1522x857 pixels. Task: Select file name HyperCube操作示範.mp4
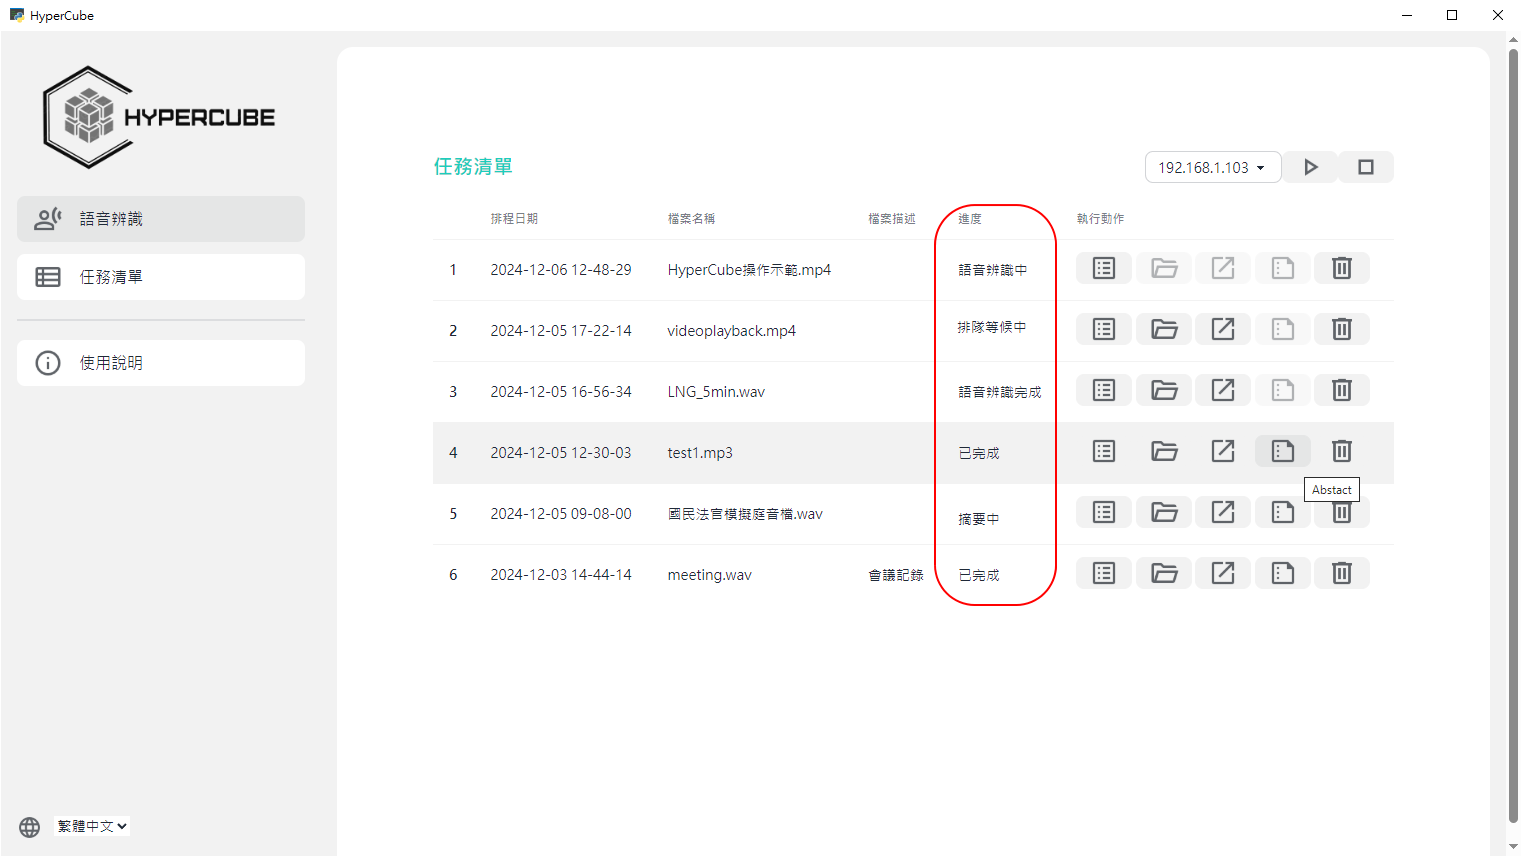click(x=749, y=270)
